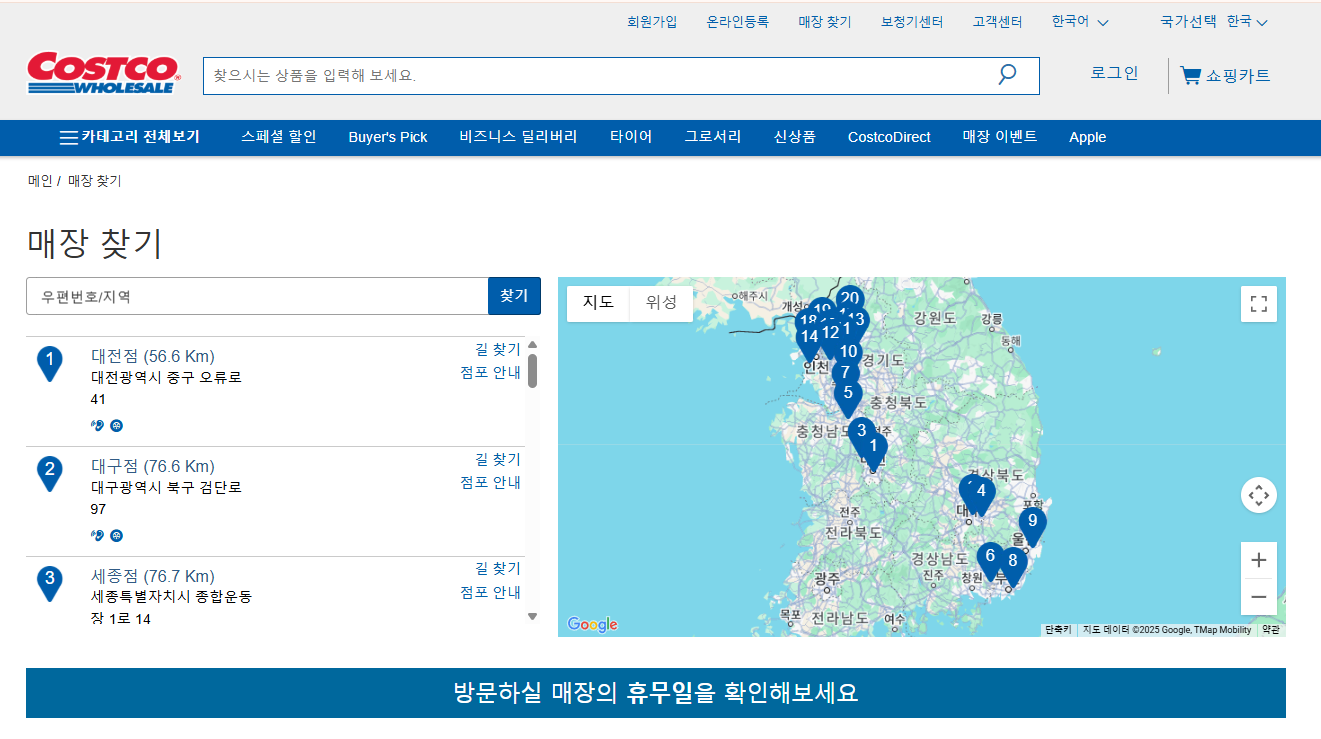
Task: Click the 온라인등록 link
Action: click(x=738, y=22)
